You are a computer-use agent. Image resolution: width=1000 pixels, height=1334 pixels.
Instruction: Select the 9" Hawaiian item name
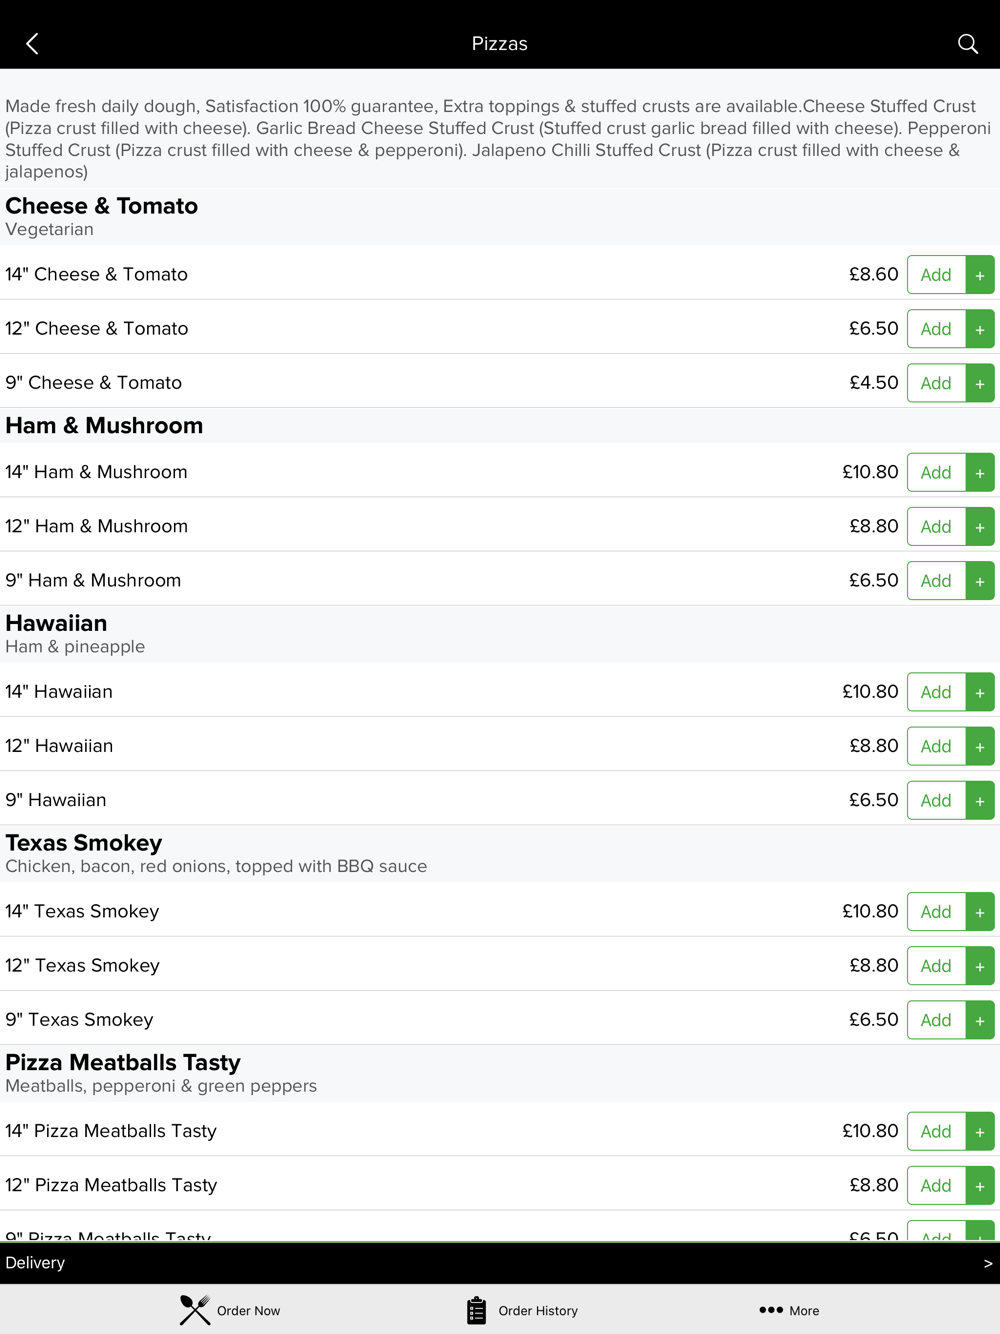[x=56, y=800]
